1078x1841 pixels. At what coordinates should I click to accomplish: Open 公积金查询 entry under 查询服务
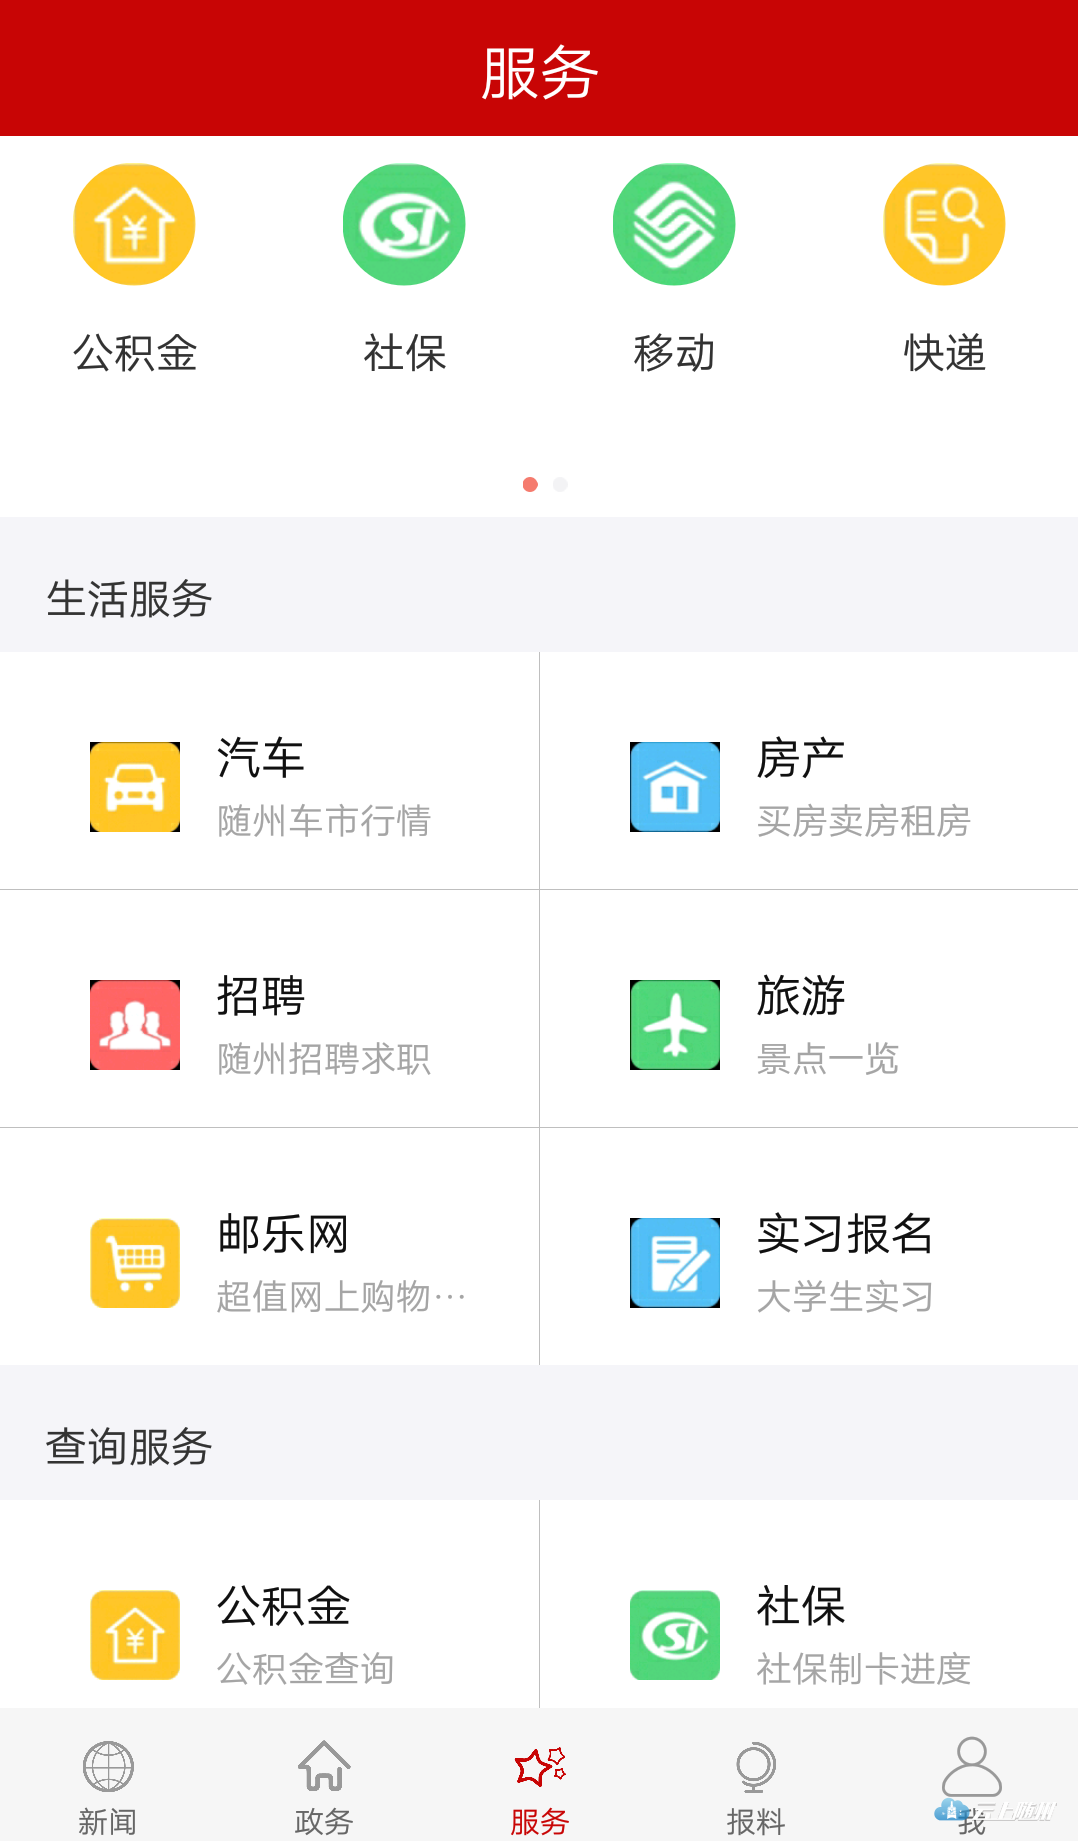(306, 1668)
